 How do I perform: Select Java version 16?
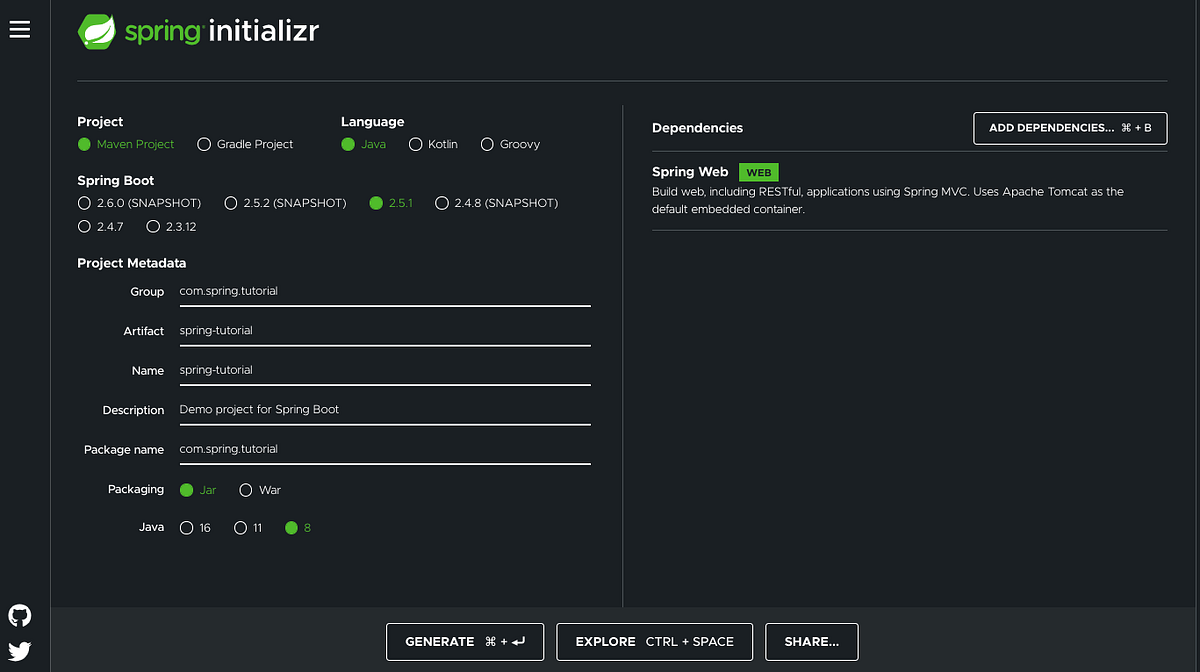(187, 527)
